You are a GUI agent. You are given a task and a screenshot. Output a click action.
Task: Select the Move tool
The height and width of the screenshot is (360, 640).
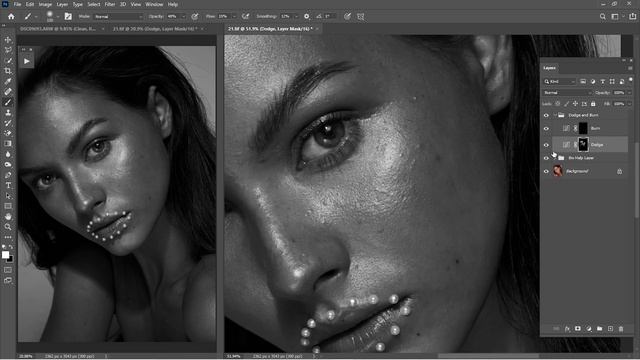coord(8,40)
